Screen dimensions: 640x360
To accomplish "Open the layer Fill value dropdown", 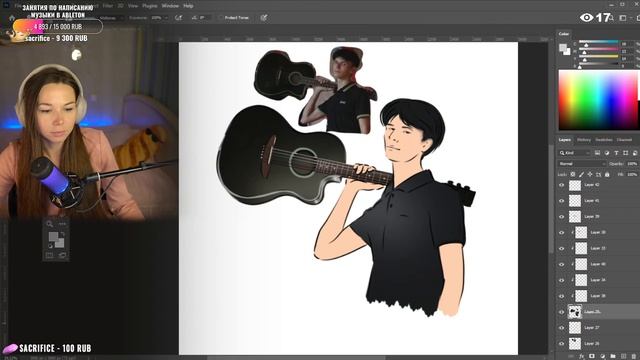I will pyautogui.click(x=632, y=174).
